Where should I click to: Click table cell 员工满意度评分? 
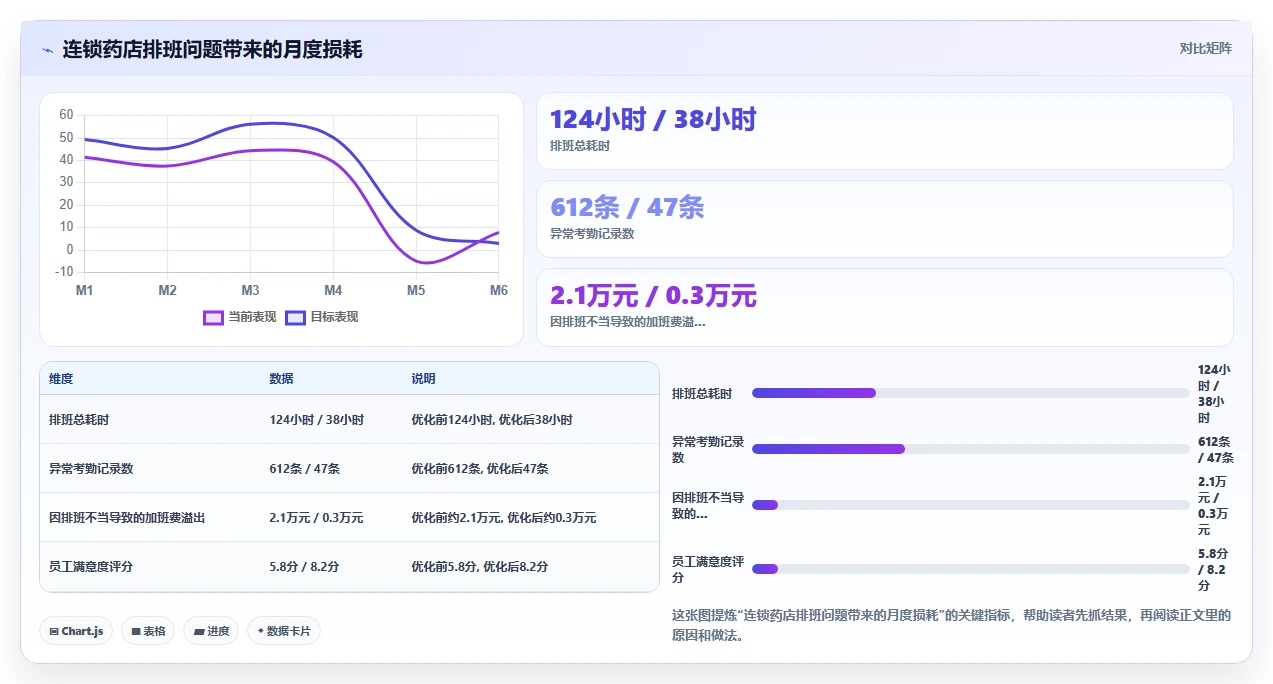(91, 567)
